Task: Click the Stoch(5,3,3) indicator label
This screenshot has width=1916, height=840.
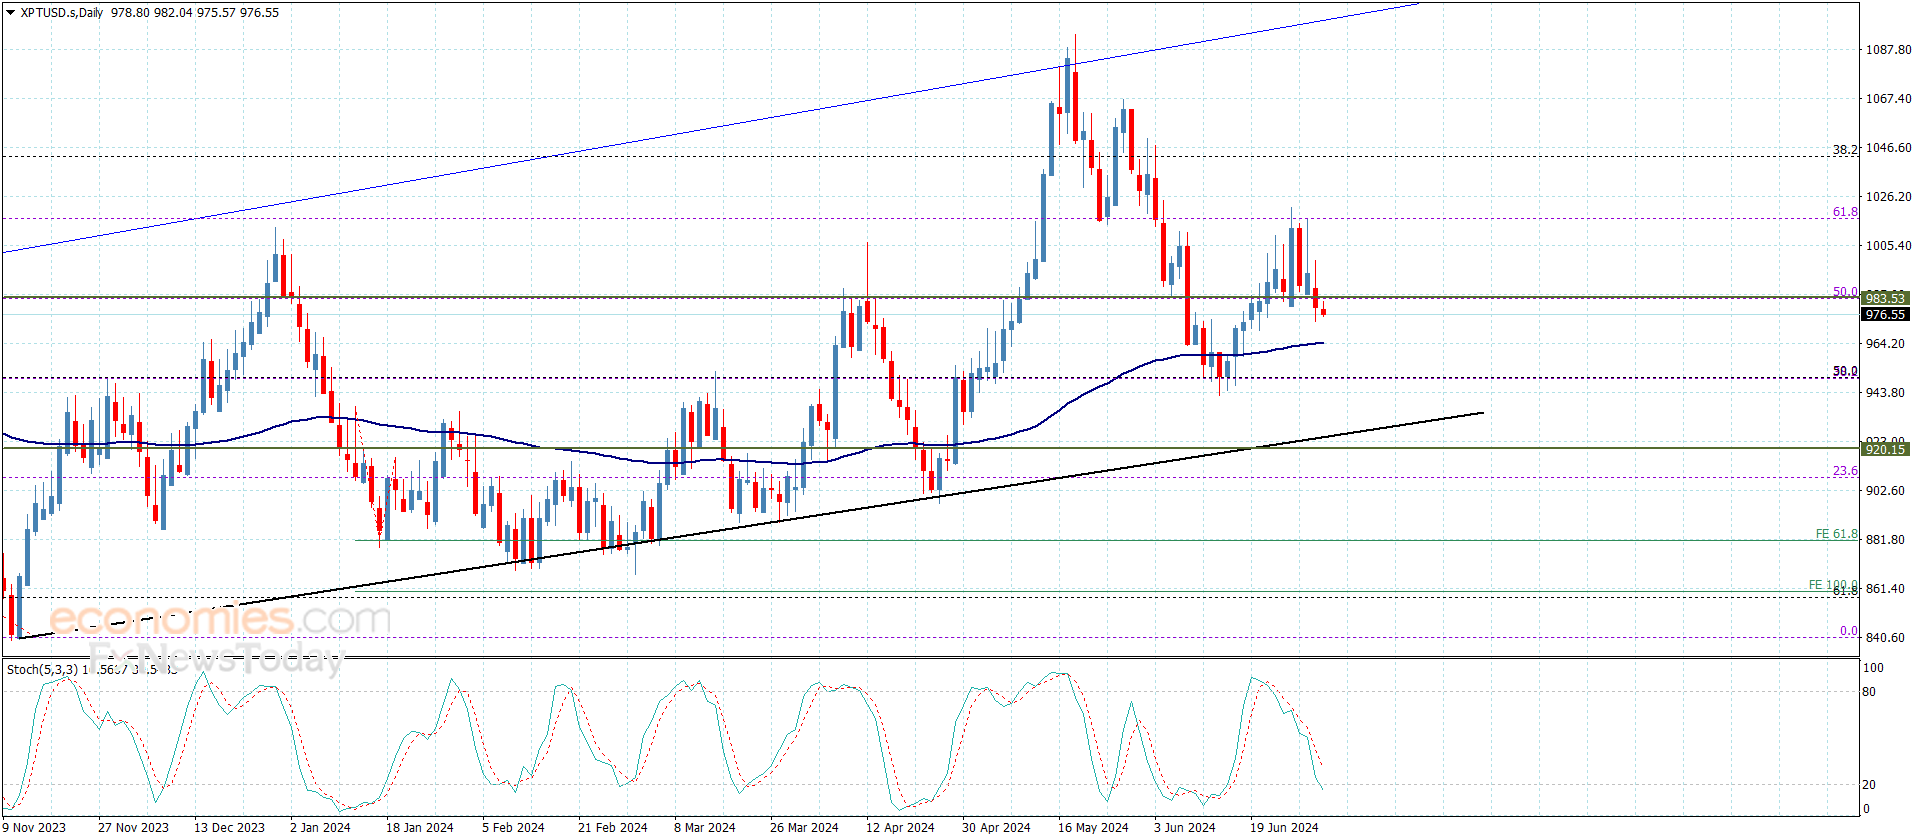Action: 42,669
